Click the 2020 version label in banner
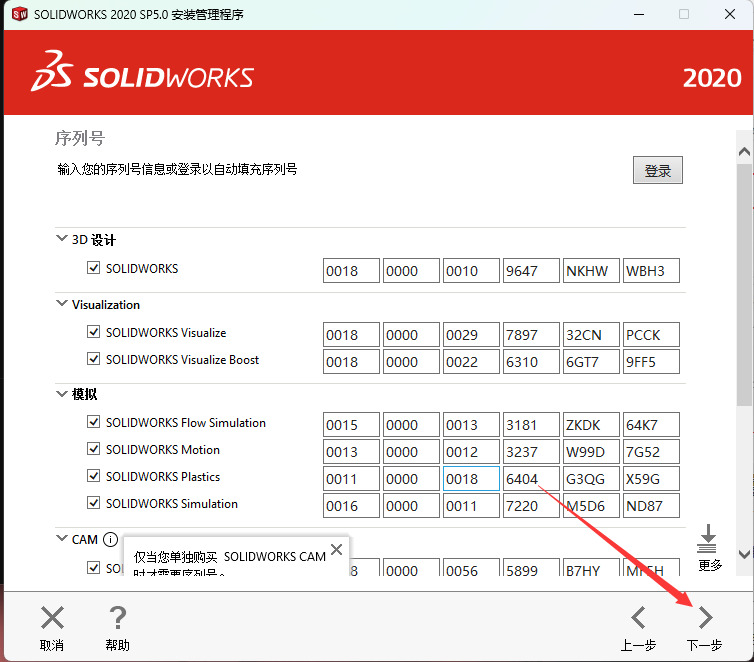 pyautogui.click(x=712, y=78)
